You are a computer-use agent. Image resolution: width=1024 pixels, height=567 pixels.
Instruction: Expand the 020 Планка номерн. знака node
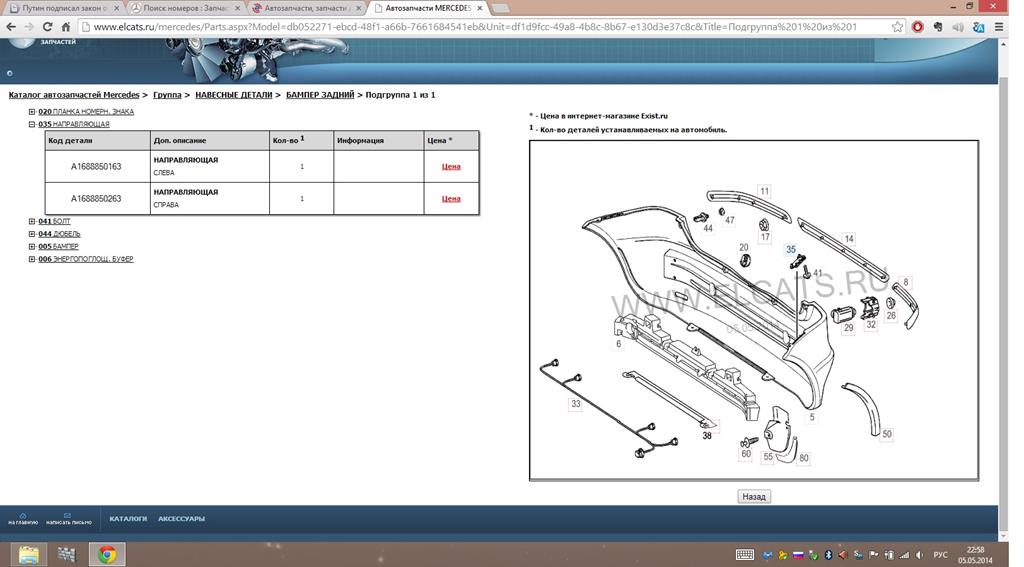pyautogui.click(x=32, y=112)
